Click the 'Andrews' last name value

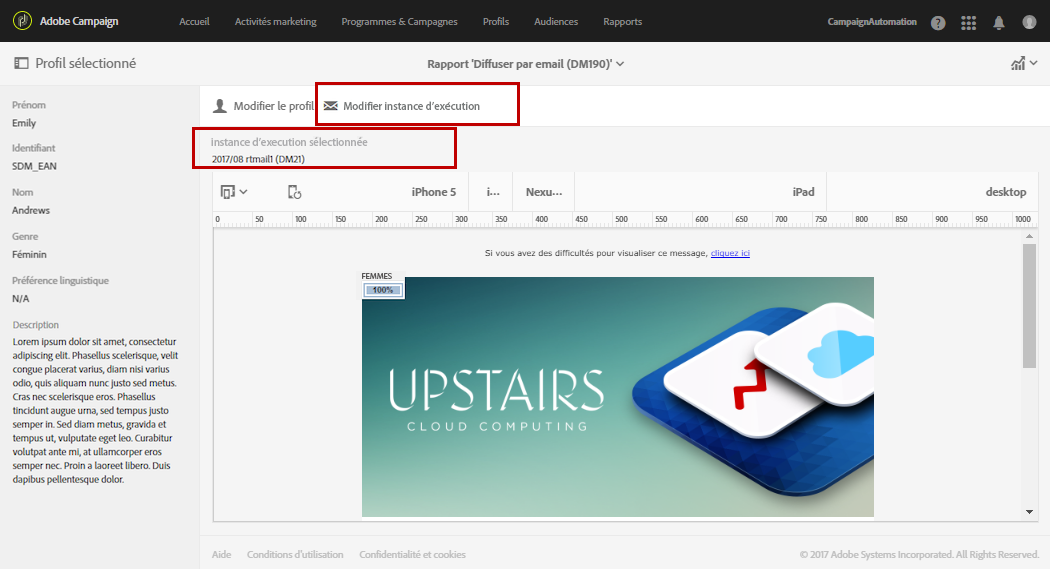31,210
